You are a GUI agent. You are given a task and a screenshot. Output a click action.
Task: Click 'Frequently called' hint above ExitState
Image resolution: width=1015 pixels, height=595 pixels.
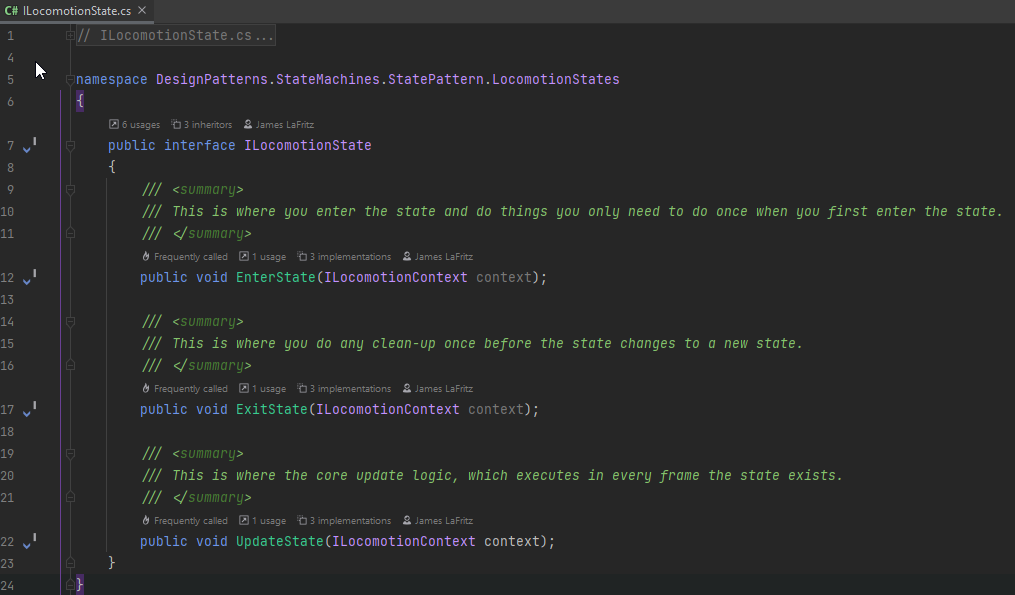(x=184, y=388)
